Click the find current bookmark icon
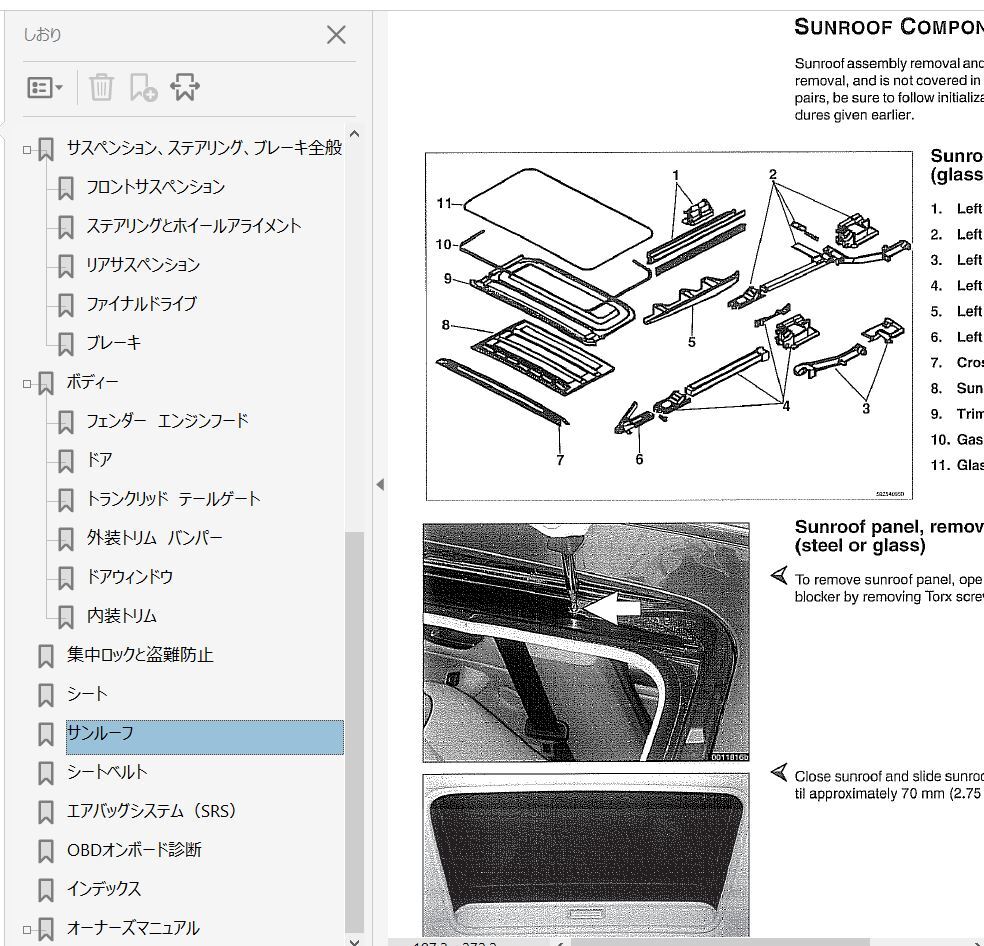Image resolution: width=984 pixels, height=946 pixels. (185, 88)
